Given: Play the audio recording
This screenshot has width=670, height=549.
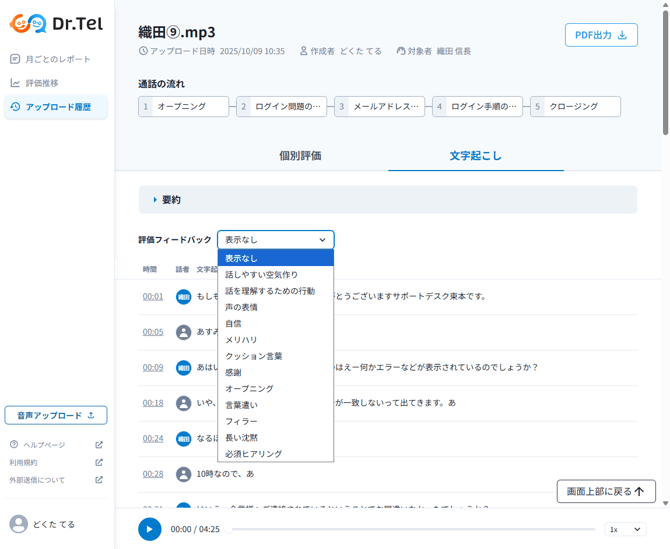Looking at the screenshot, I should 150,529.
